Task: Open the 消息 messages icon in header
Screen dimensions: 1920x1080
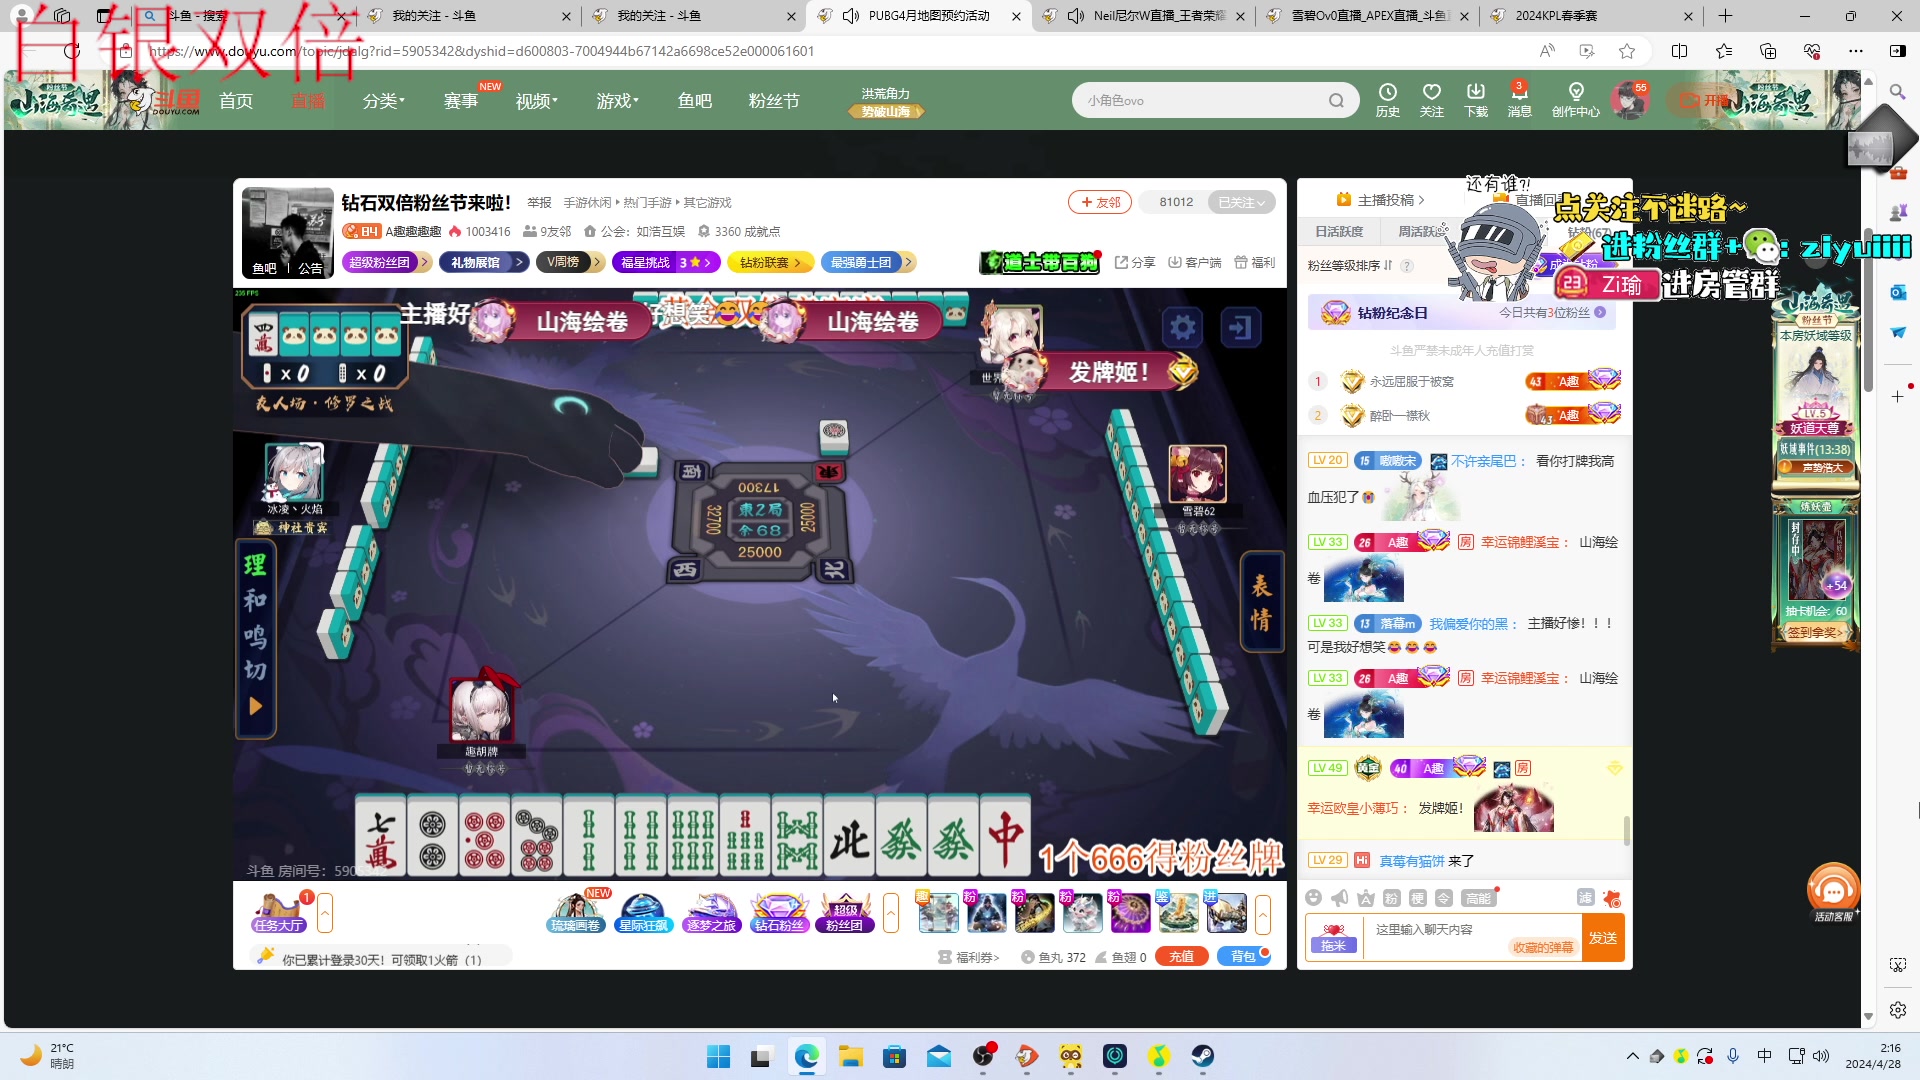Action: [x=1519, y=100]
